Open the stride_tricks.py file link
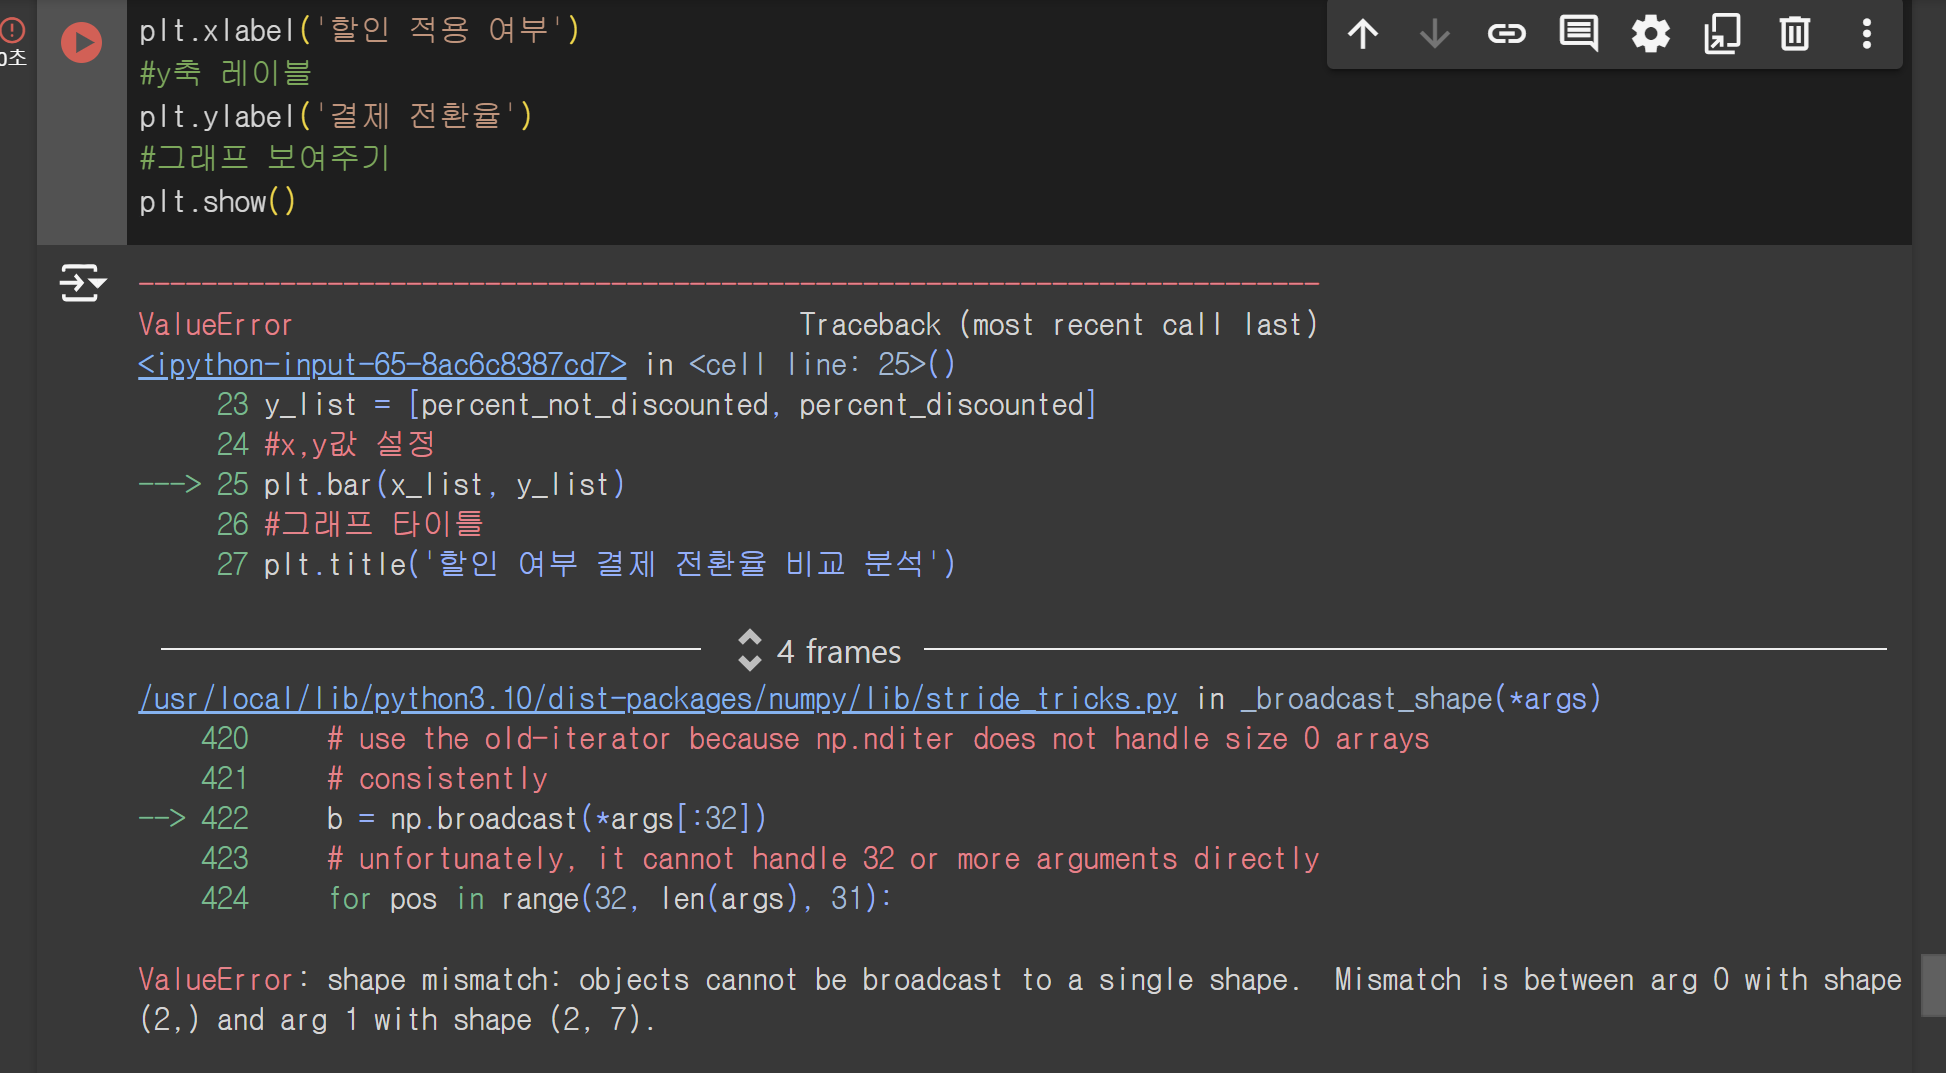The image size is (1946, 1073). [658, 699]
